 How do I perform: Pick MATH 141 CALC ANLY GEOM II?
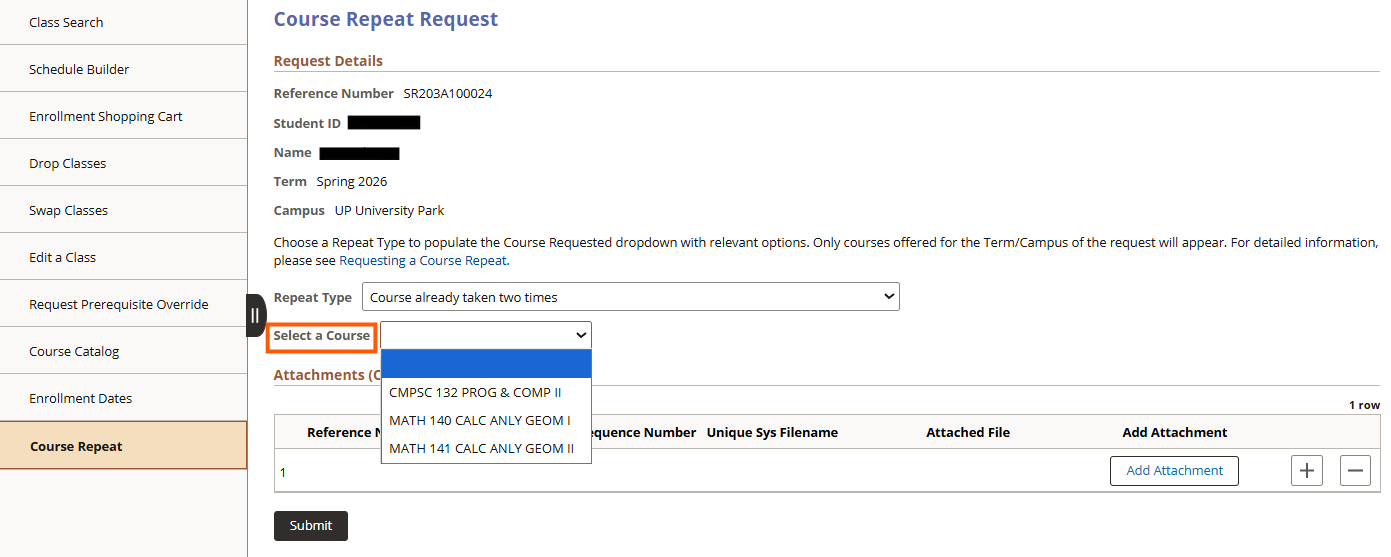pyautogui.click(x=481, y=449)
